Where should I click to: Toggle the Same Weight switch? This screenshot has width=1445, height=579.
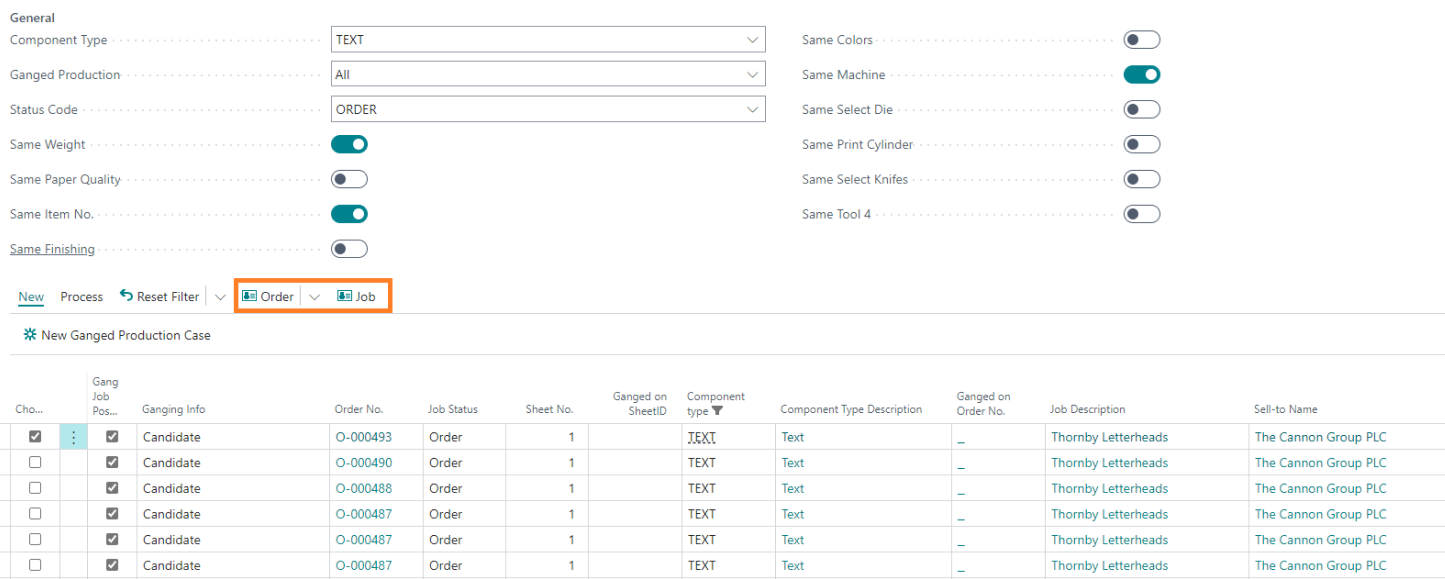349,145
